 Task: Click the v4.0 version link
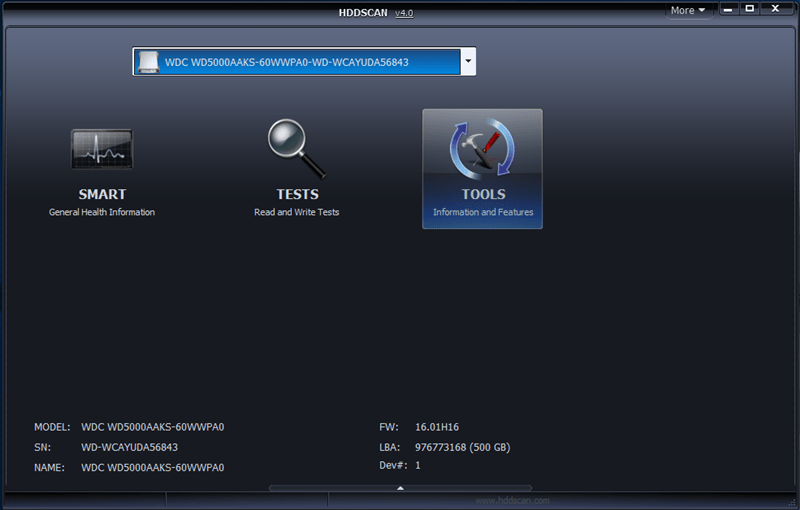pos(404,13)
